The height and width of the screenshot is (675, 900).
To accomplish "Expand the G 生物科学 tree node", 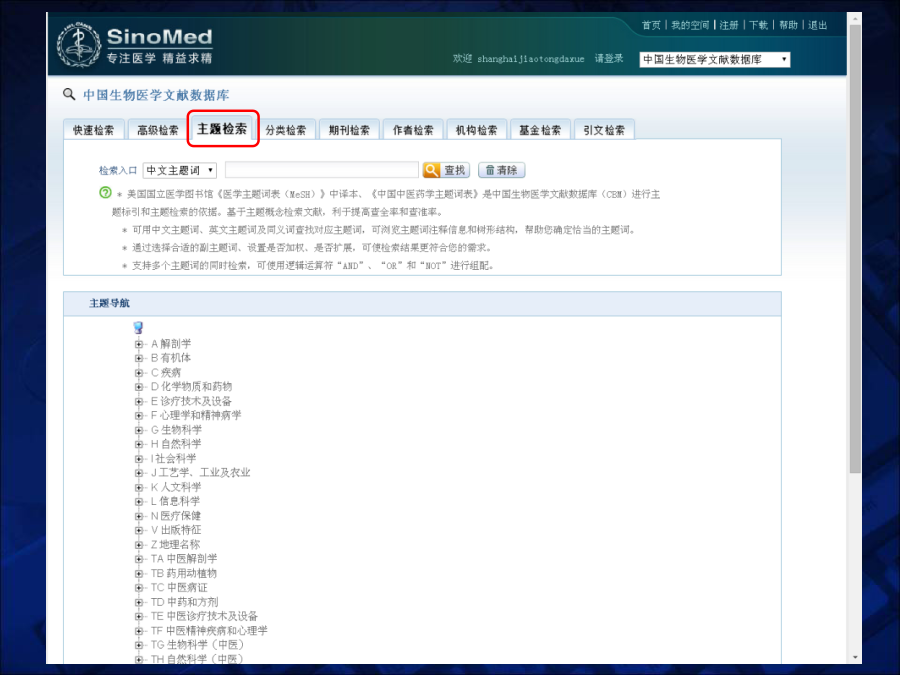I will tap(139, 430).
